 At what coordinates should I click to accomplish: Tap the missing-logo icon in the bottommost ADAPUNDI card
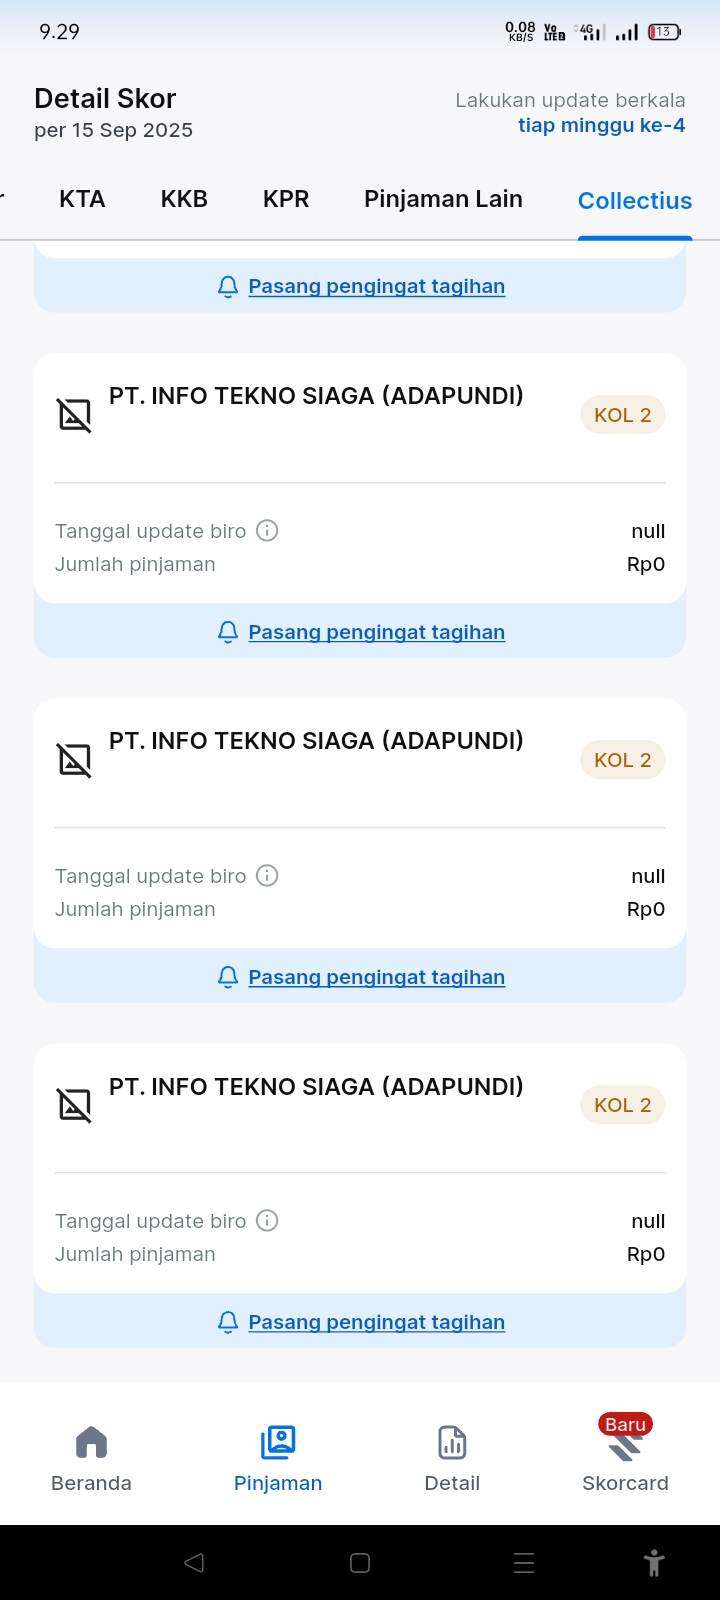click(x=75, y=1105)
